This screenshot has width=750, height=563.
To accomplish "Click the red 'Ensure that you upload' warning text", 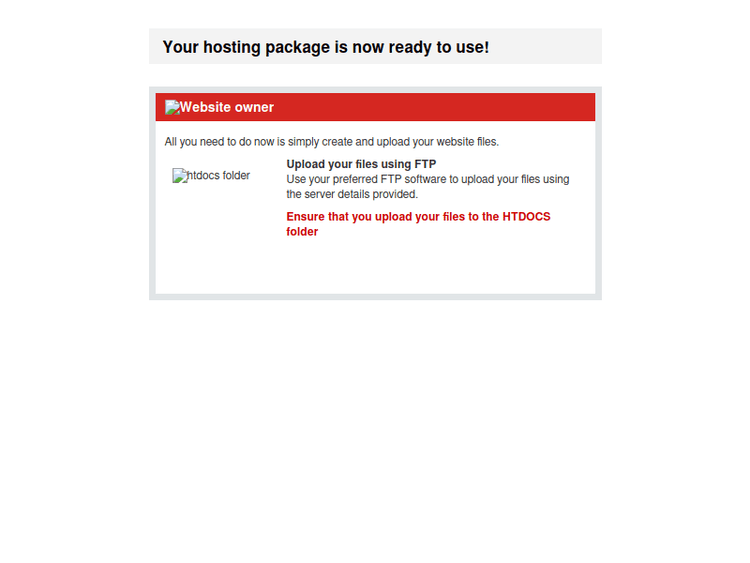I will (x=419, y=224).
